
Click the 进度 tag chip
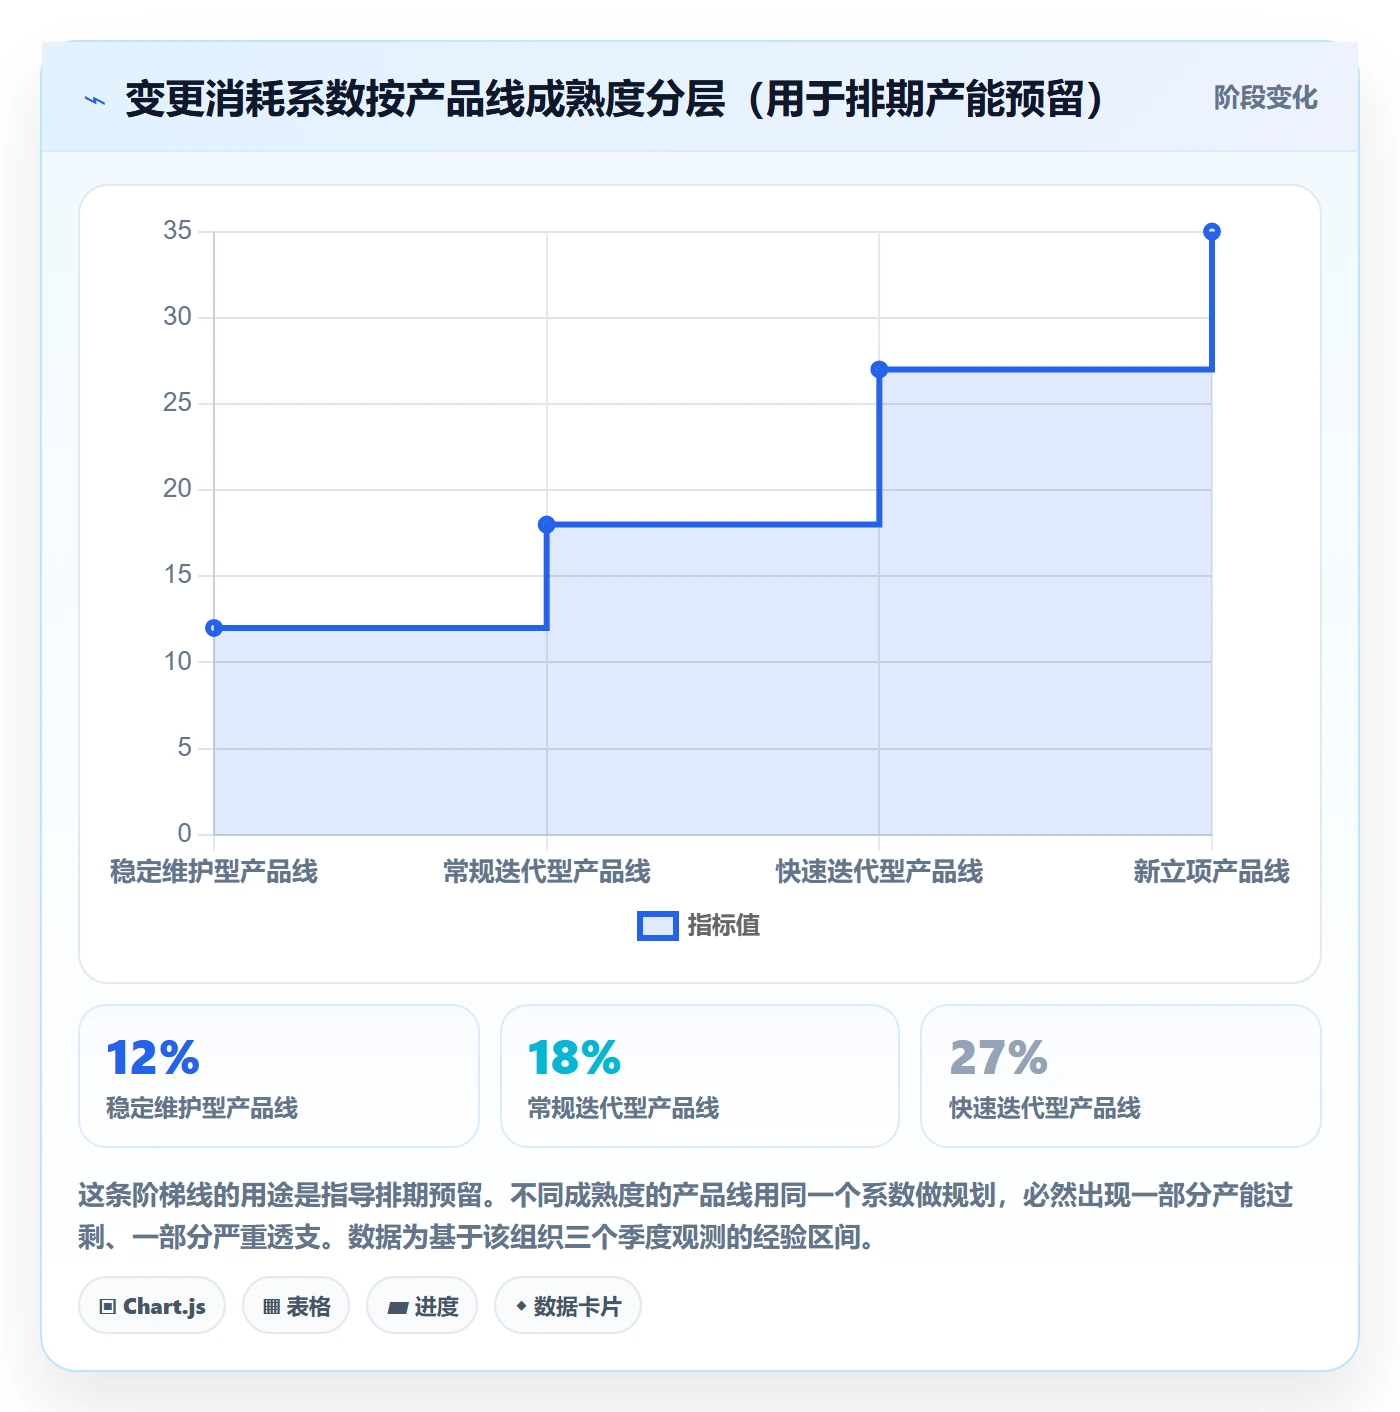coord(422,1306)
